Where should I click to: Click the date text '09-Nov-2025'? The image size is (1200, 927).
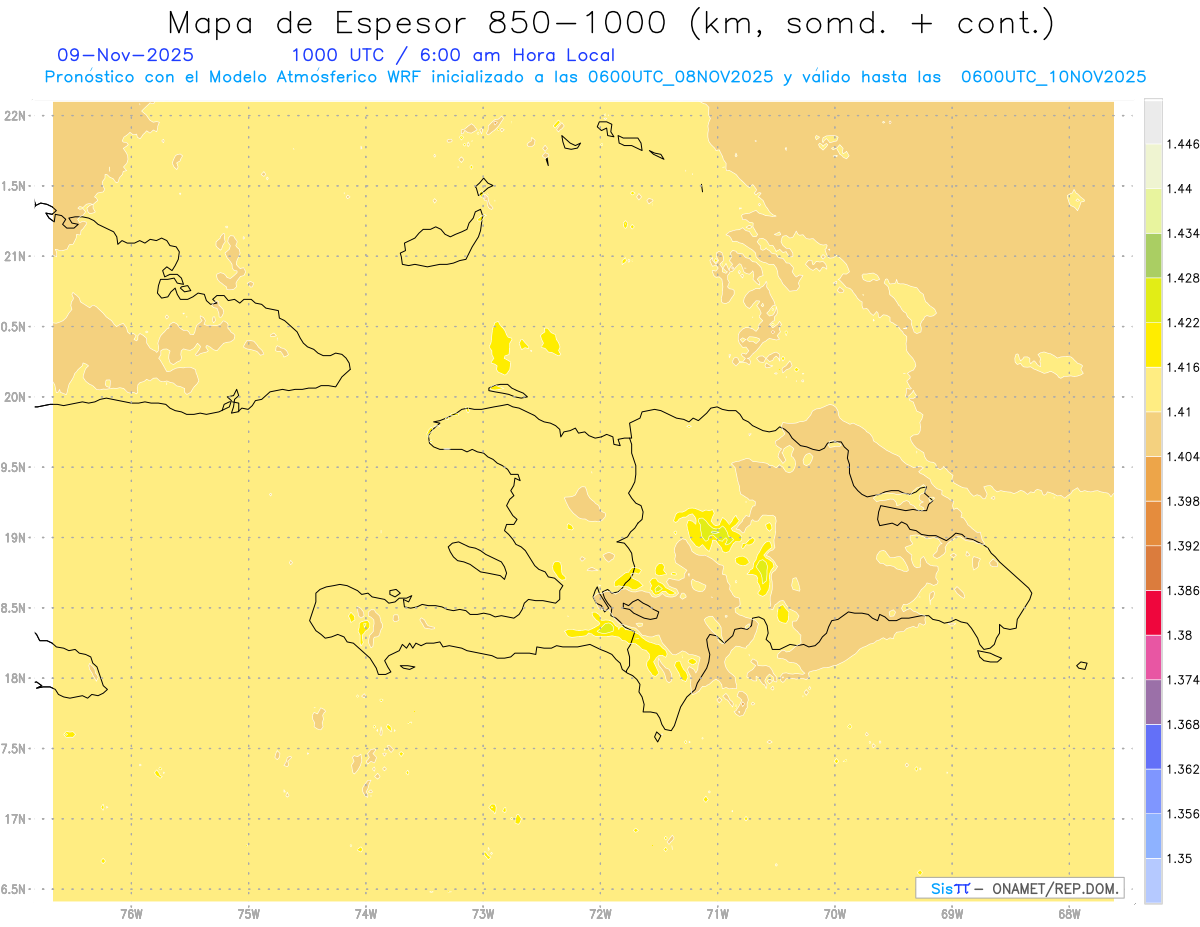pos(126,55)
